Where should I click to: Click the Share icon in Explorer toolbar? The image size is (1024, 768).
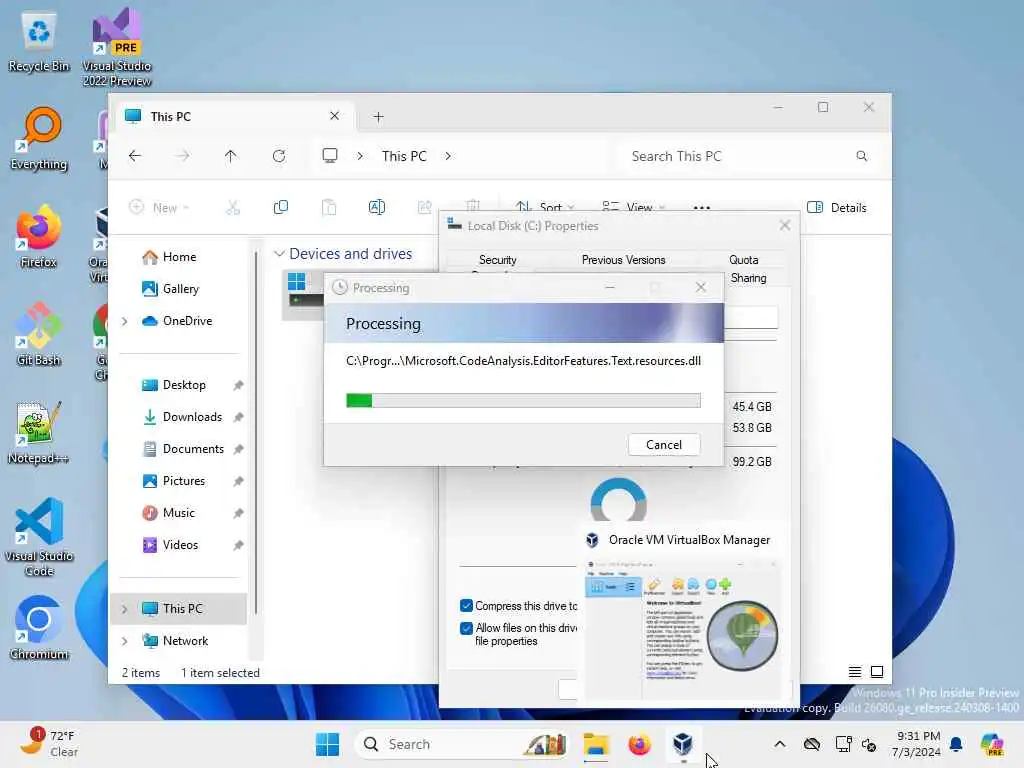[424, 208]
